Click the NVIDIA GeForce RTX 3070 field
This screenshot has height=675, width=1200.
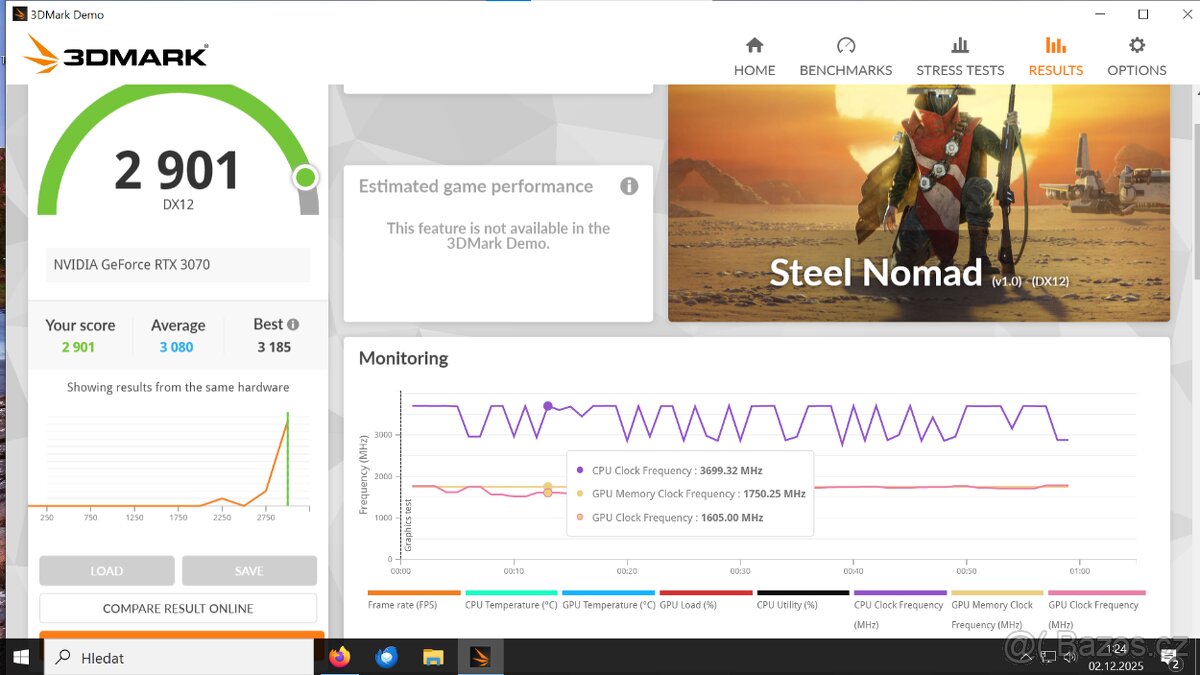pos(178,265)
